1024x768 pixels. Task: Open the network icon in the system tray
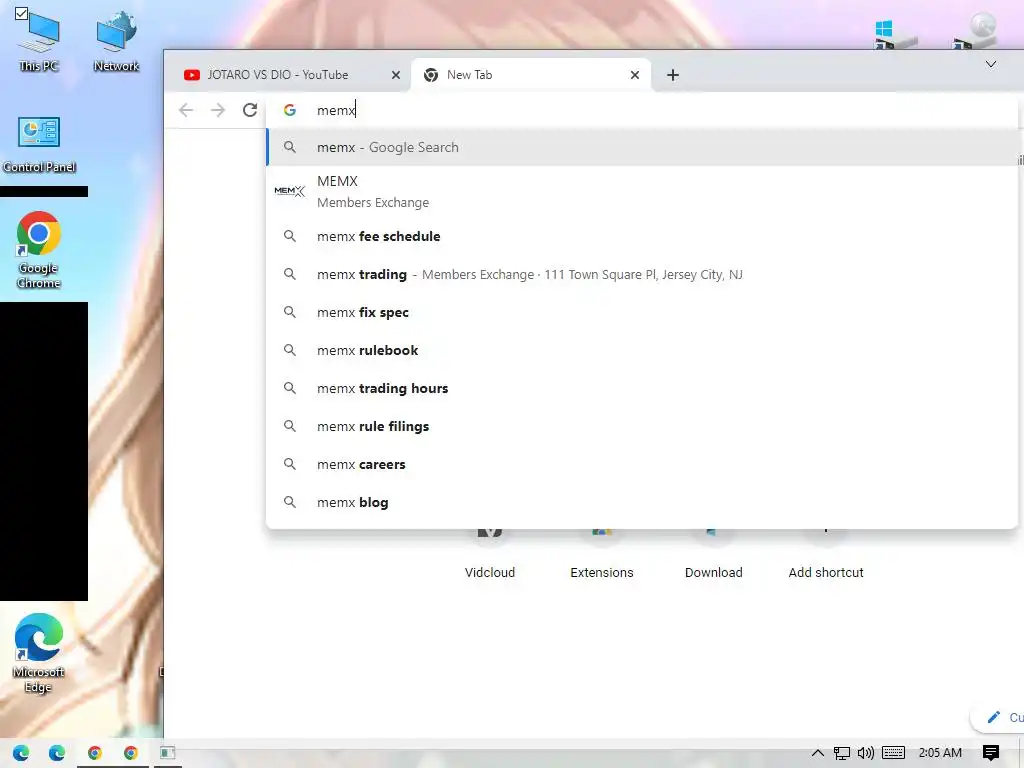pos(842,753)
